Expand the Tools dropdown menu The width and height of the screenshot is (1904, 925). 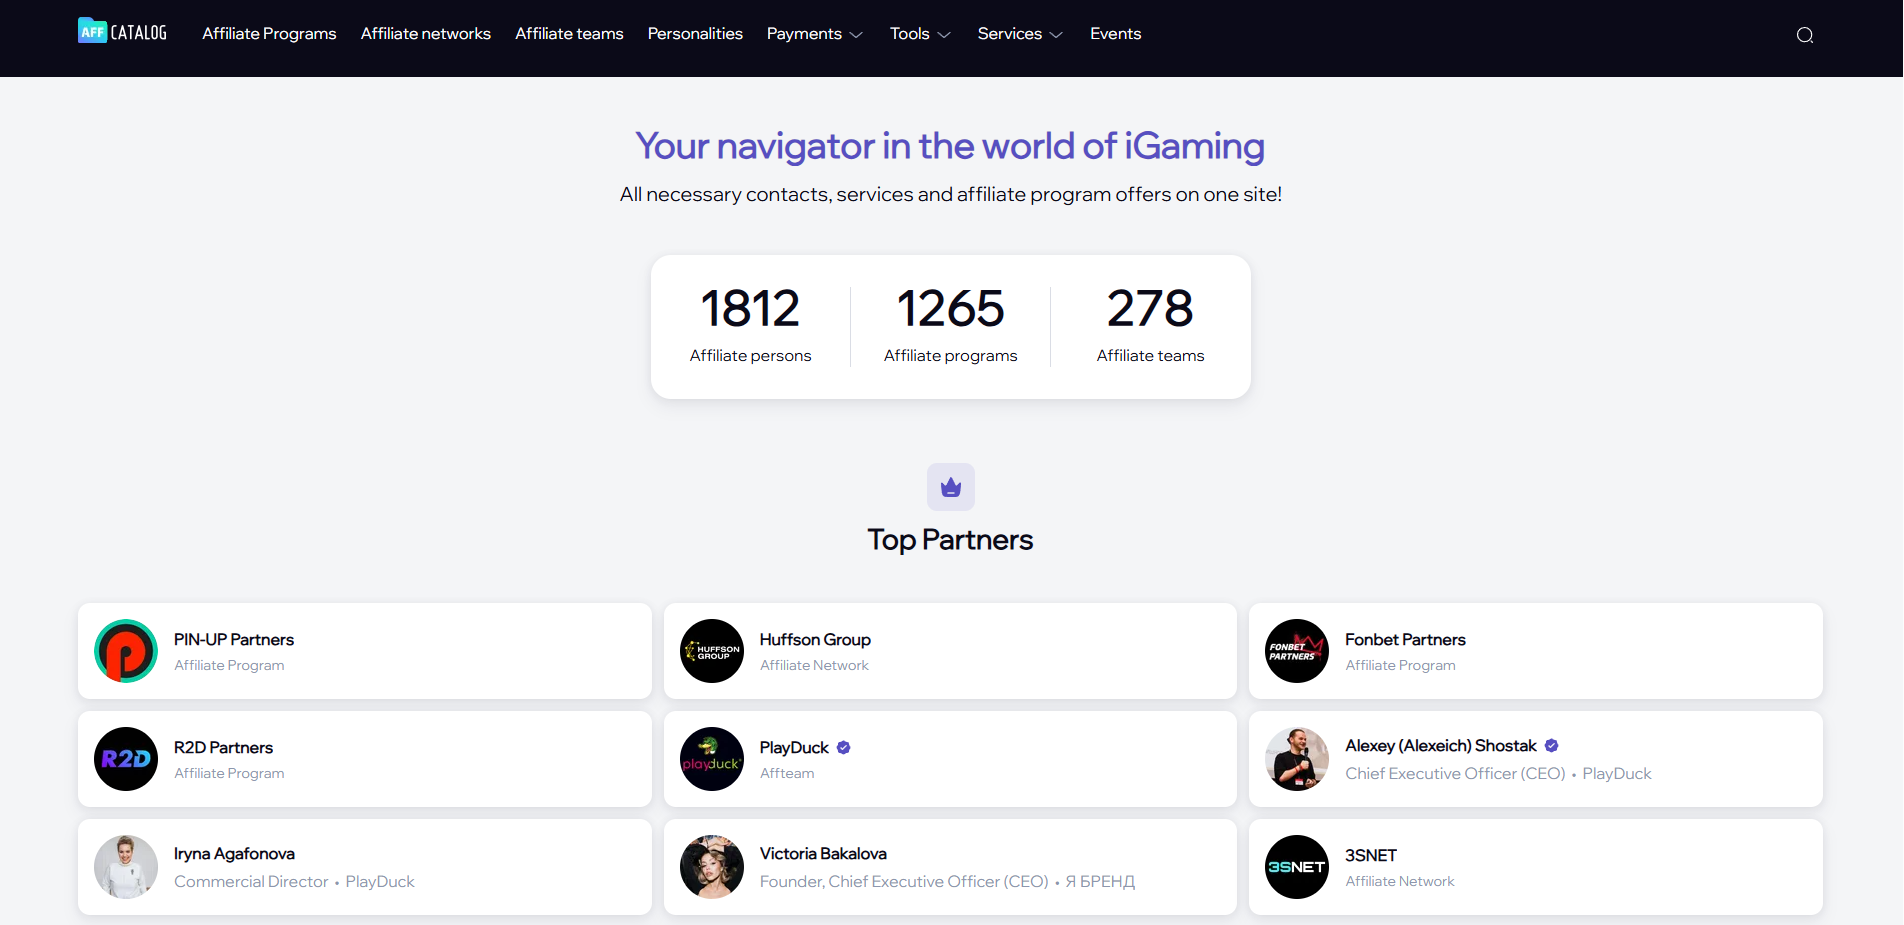click(x=919, y=34)
